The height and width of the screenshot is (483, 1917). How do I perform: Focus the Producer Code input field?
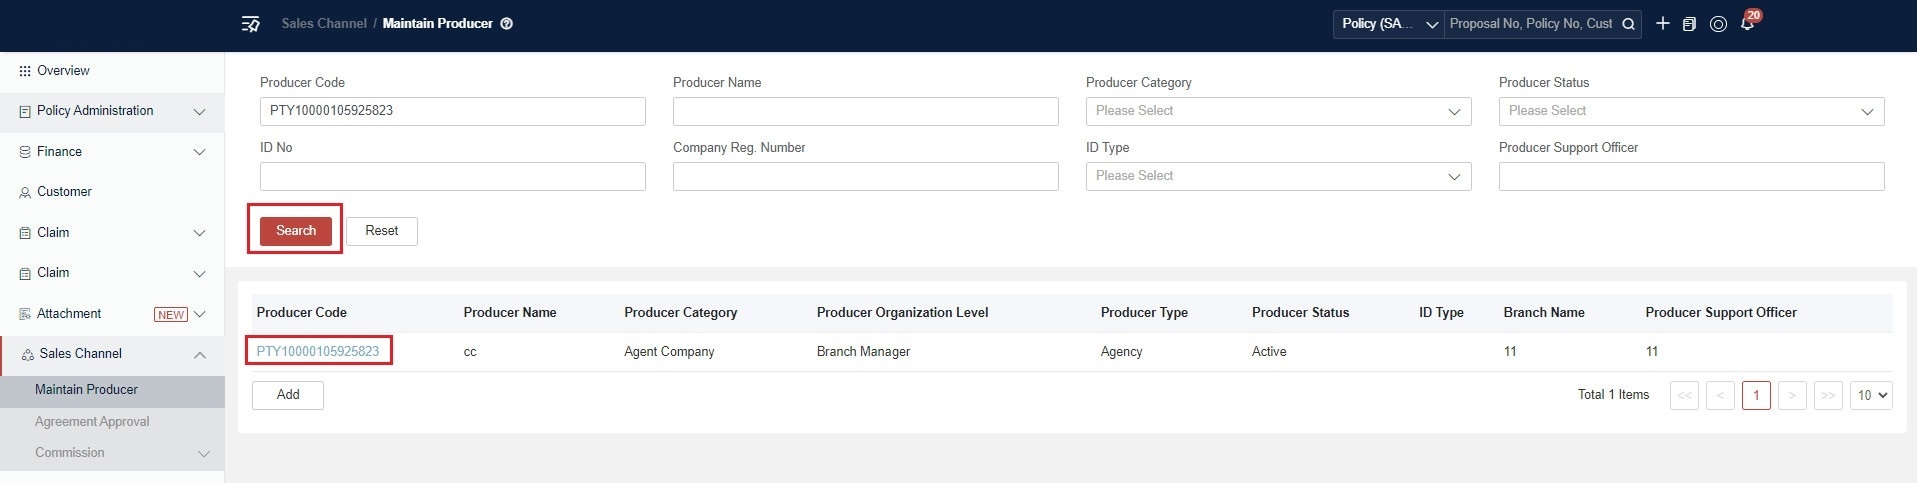pos(453,111)
